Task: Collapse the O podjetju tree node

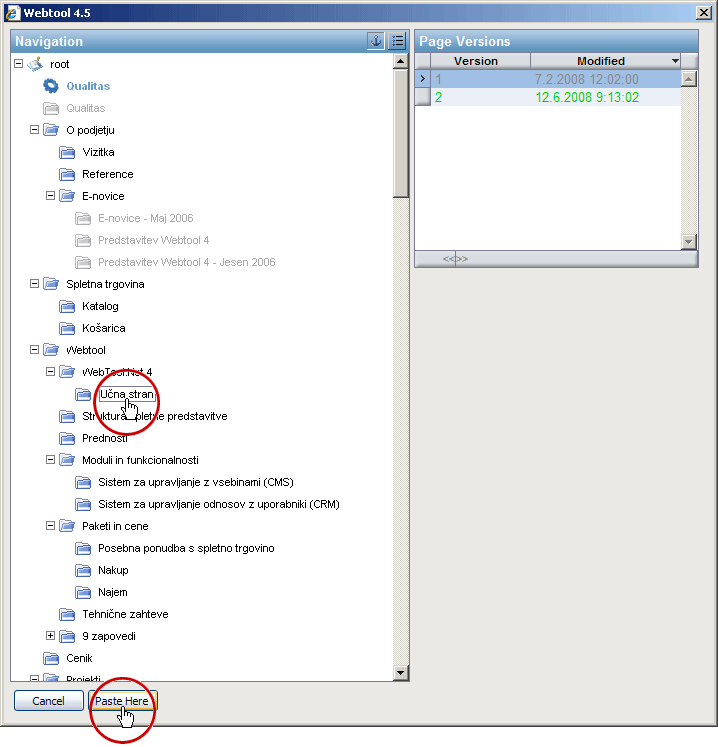Action: 35,130
